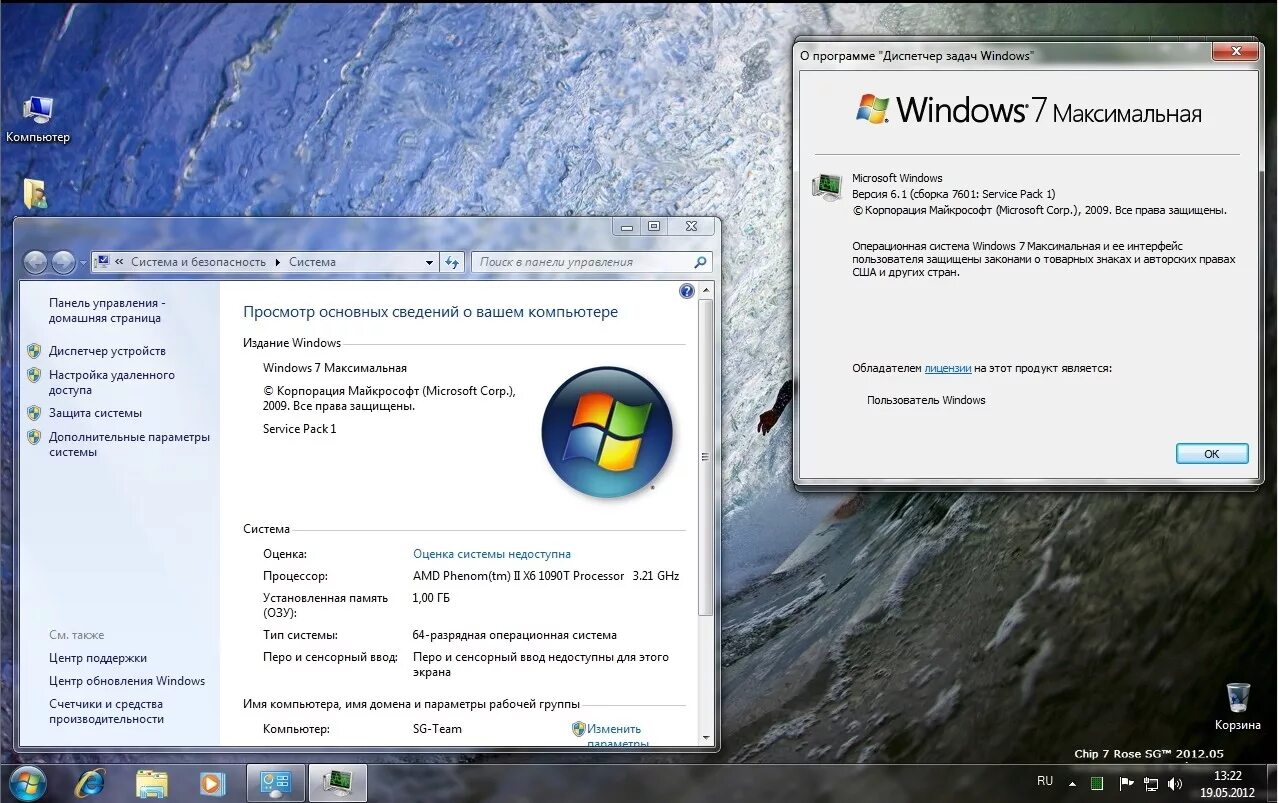
Task: Click the SG-Team computer name
Action: [437, 729]
